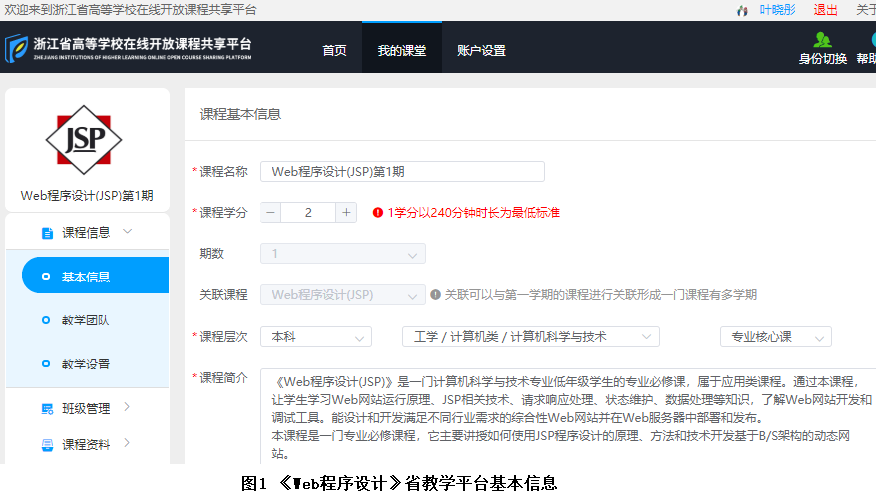Select 教学团队 in sidebar

pyautogui.click(x=85, y=321)
